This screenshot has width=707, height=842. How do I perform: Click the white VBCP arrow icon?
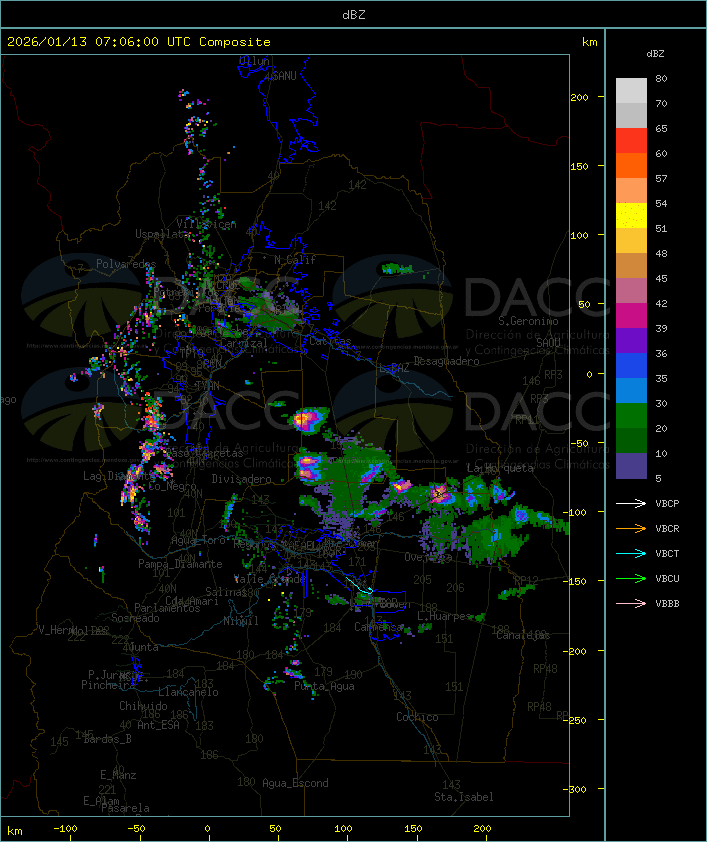click(x=631, y=504)
